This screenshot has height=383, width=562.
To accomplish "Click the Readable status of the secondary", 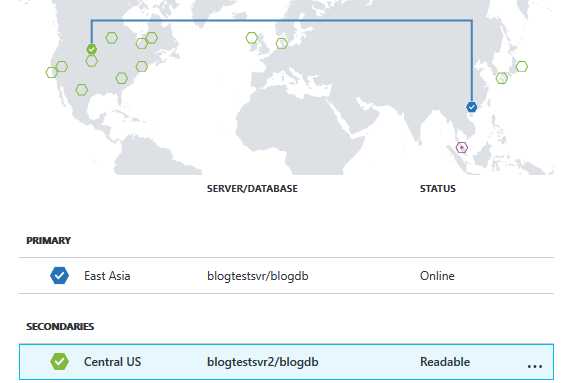I will (445, 362).
